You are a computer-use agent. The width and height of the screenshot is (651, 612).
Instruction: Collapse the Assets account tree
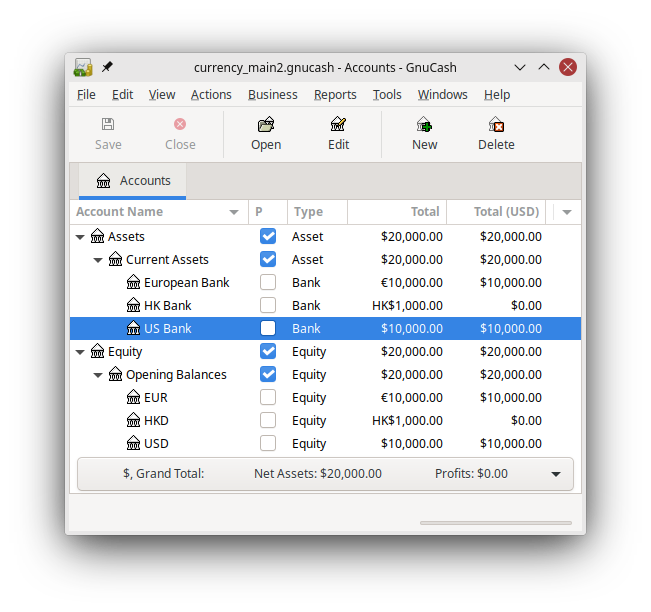click(x=80, y=237)
